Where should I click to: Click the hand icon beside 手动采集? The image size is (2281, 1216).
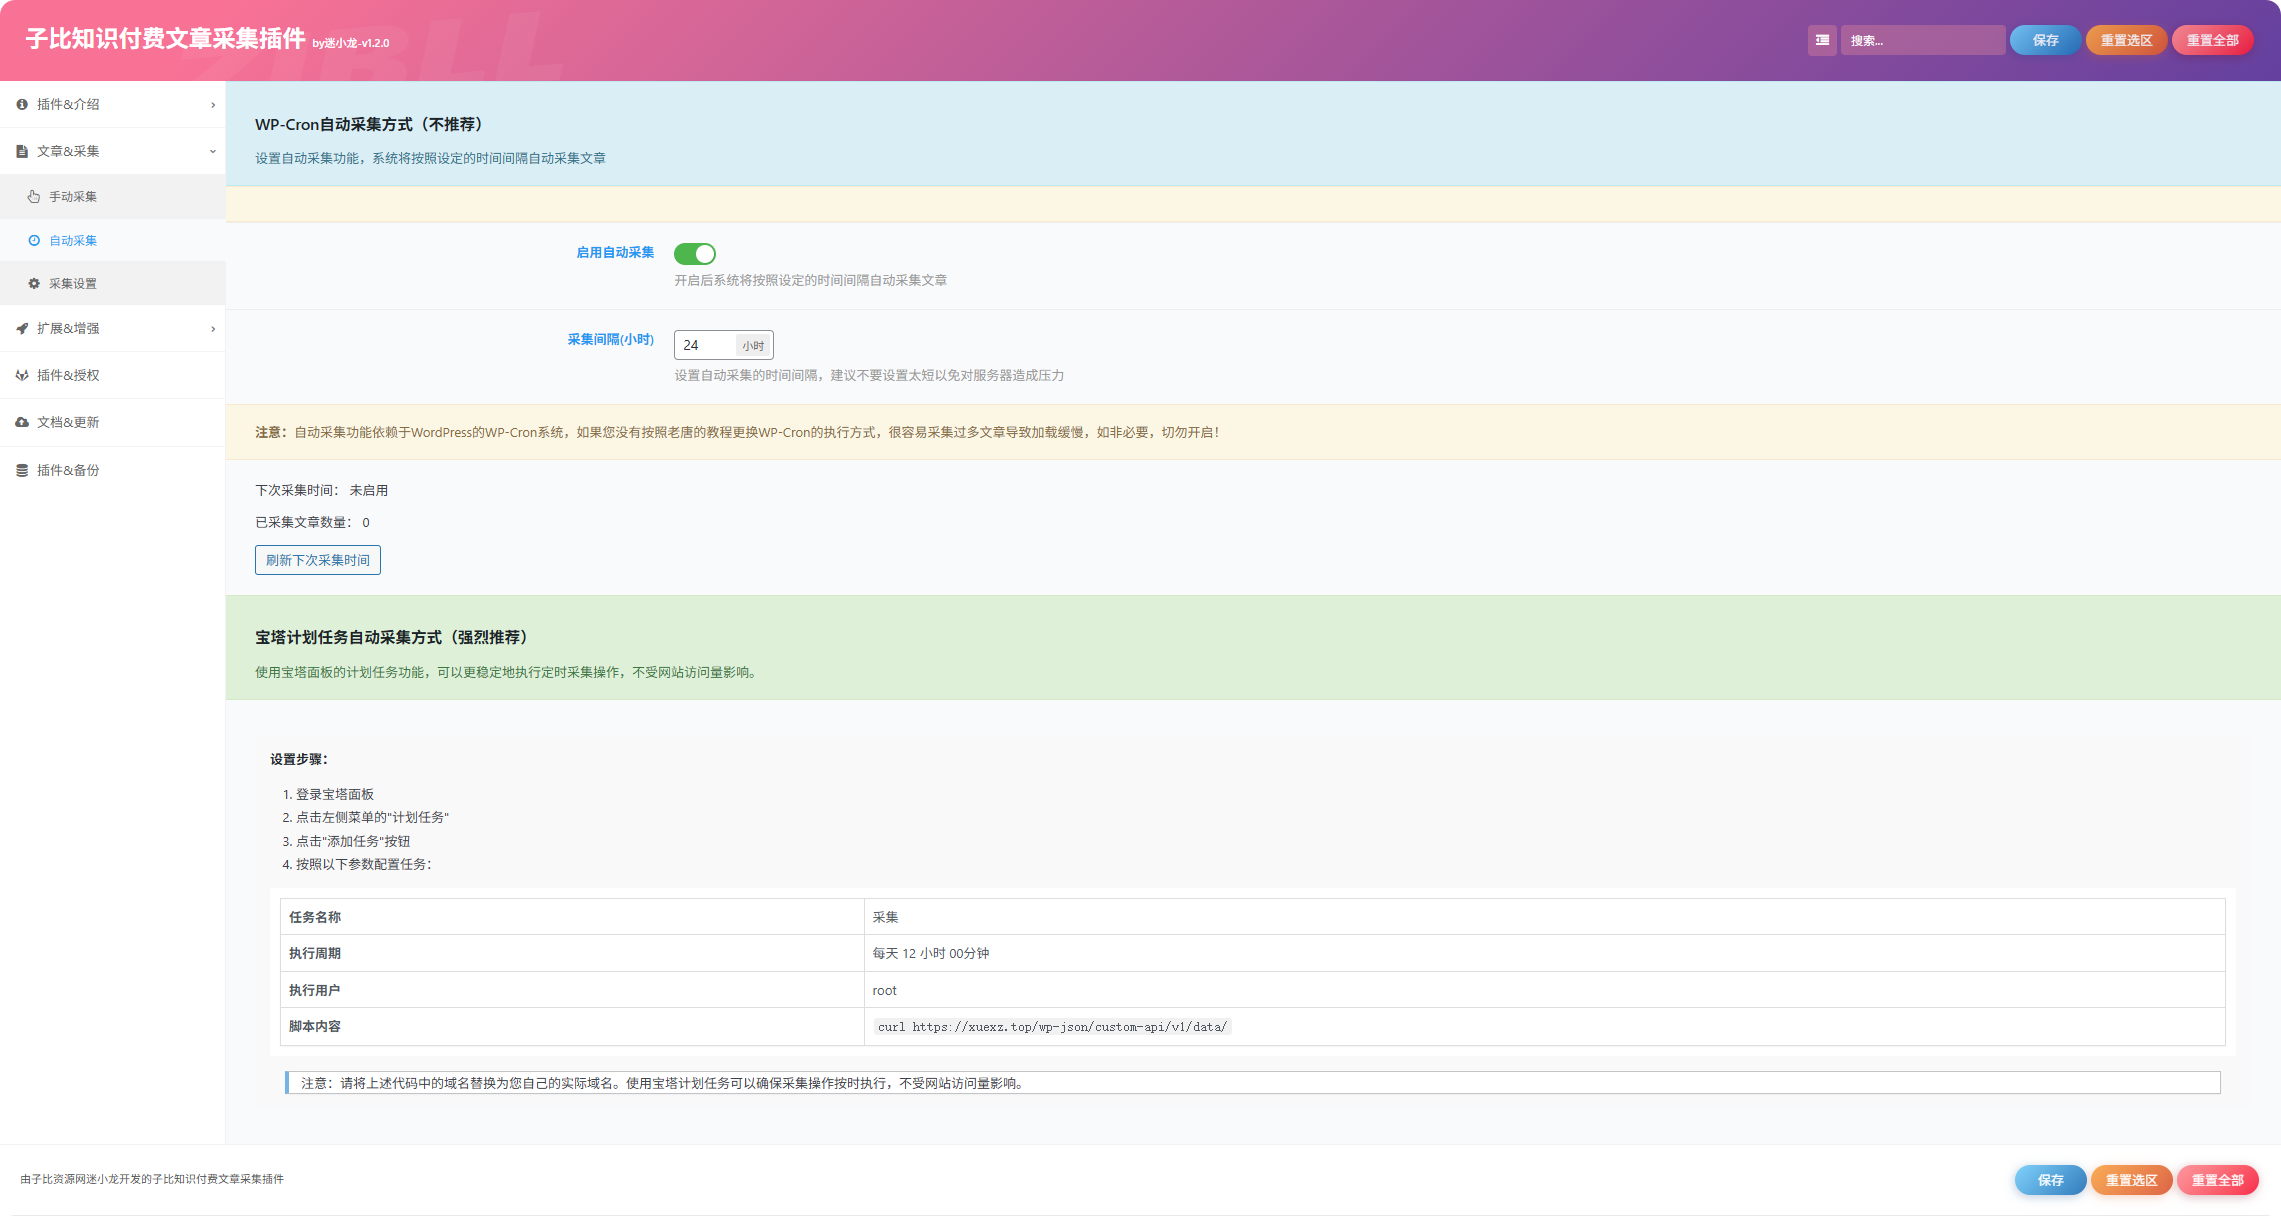pos(34,197)
